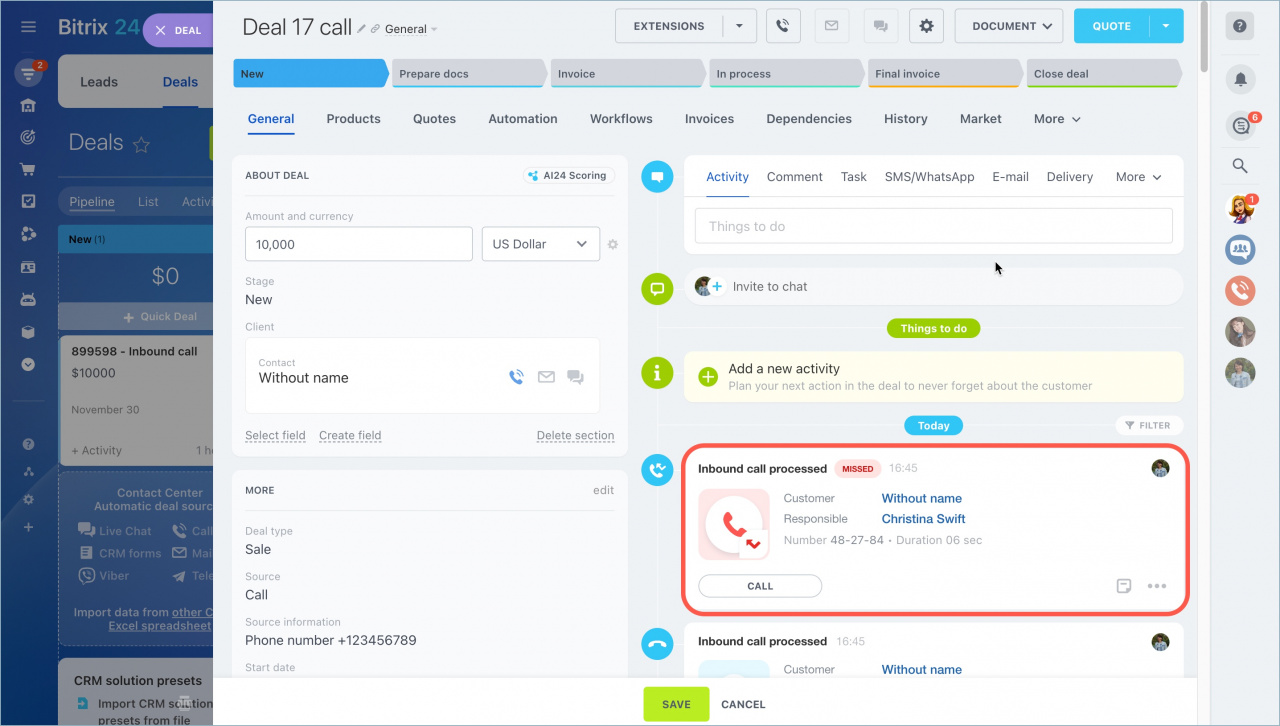Open the email icon in deal header

tap(831, 26)
